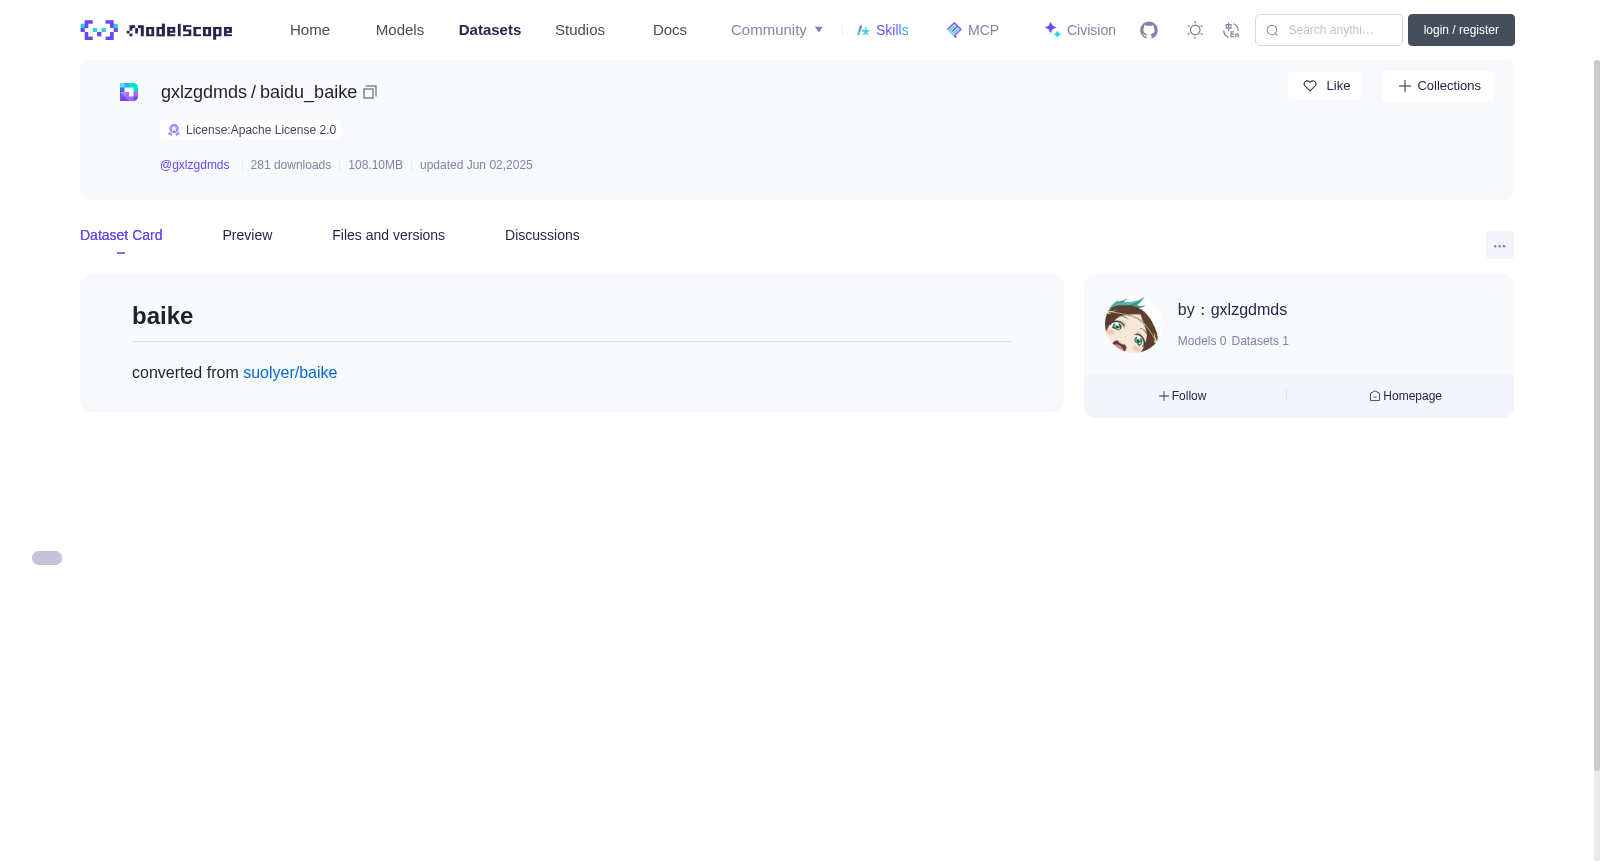Open the suolyer/baike source link
The height and width of the screenshot is (861, 1600).
click(290, 372)
